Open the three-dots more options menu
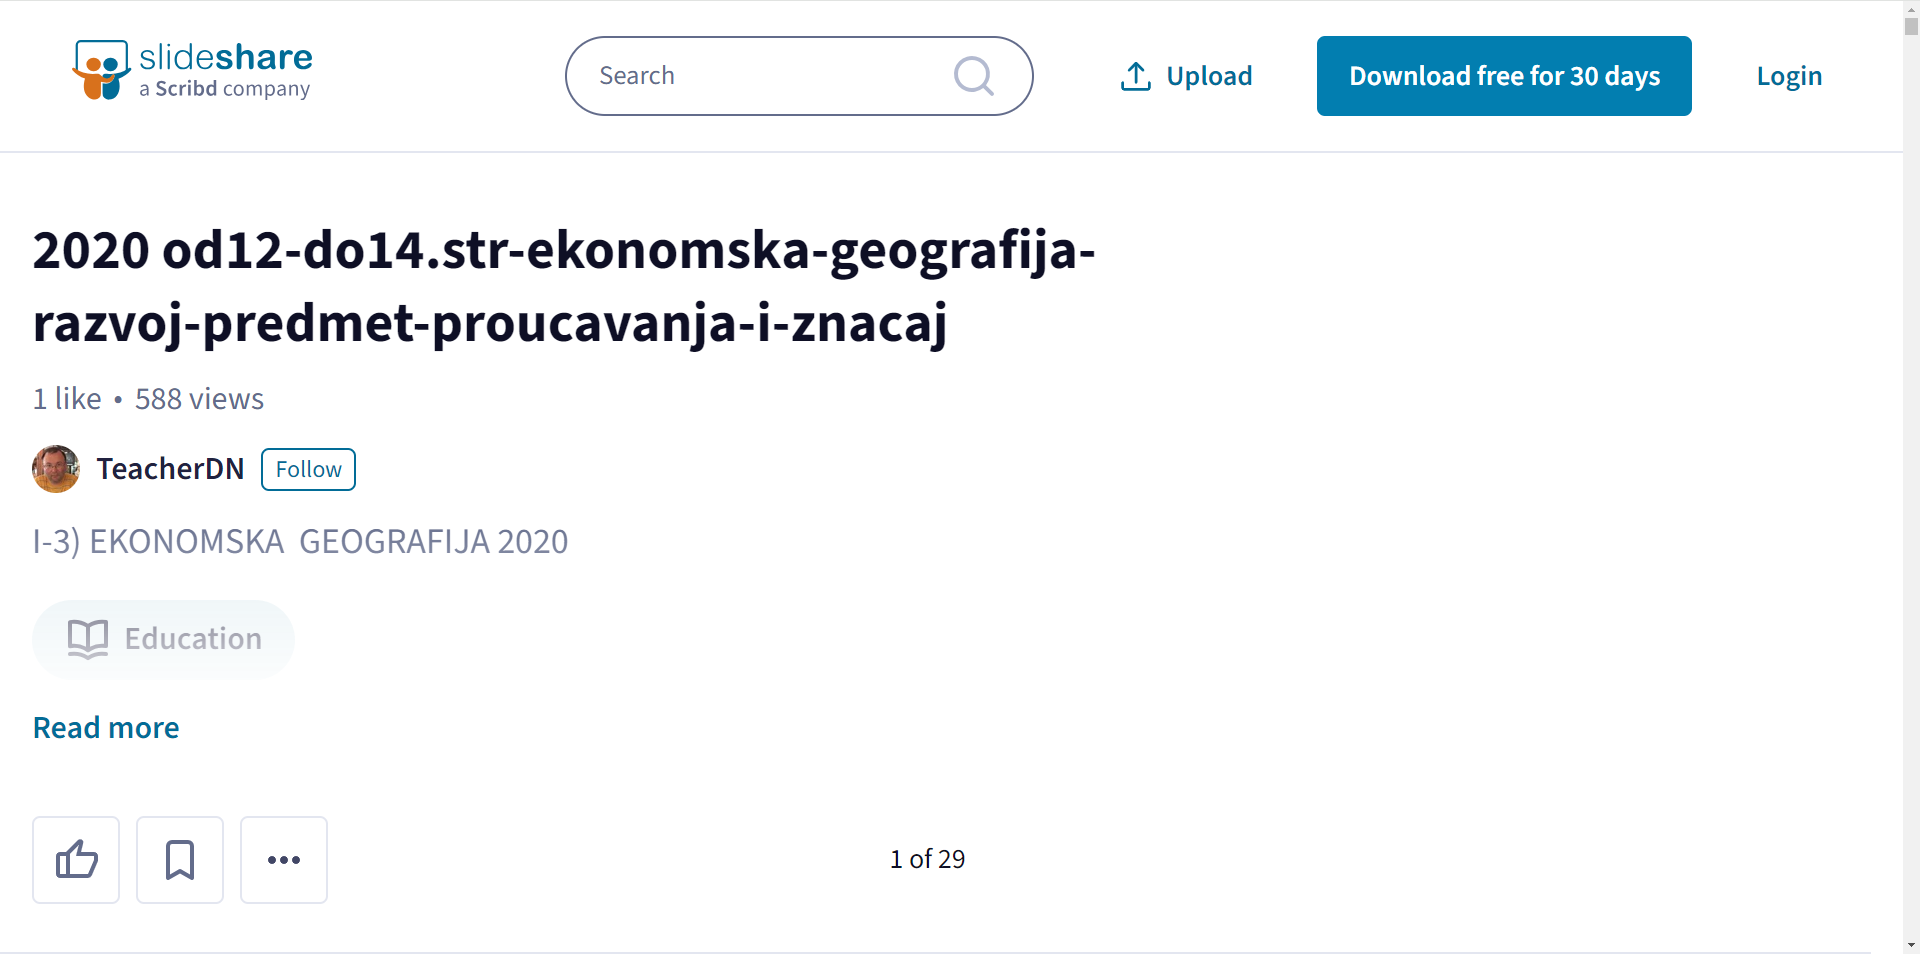 284,860
